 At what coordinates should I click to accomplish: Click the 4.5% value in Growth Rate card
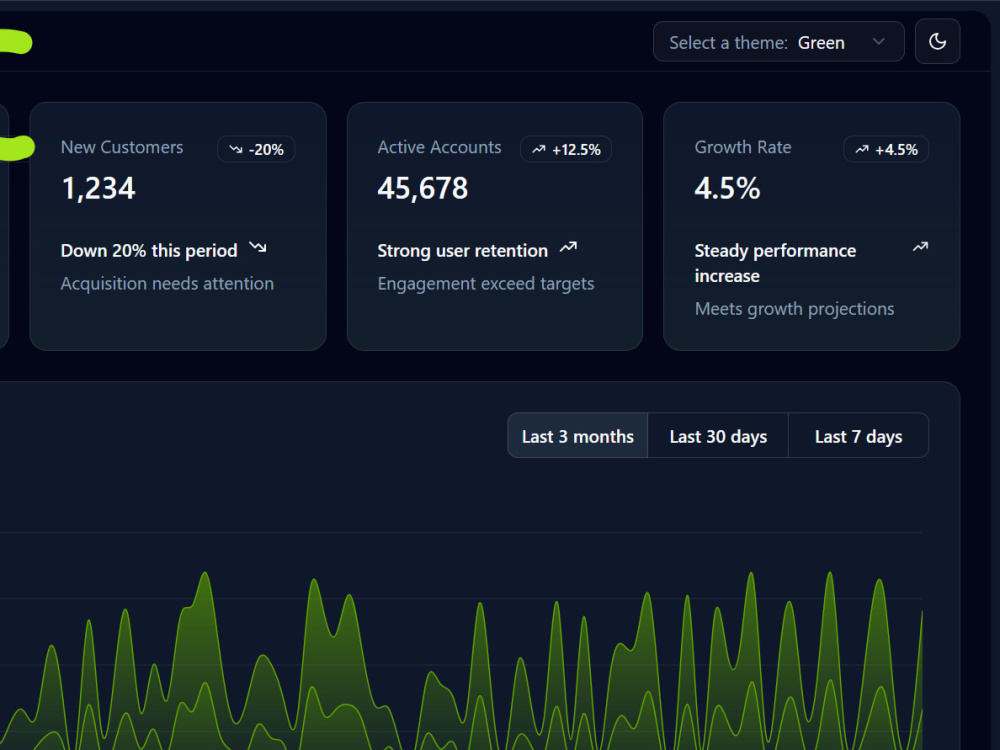pyautogui.click(x=727, y=189)
